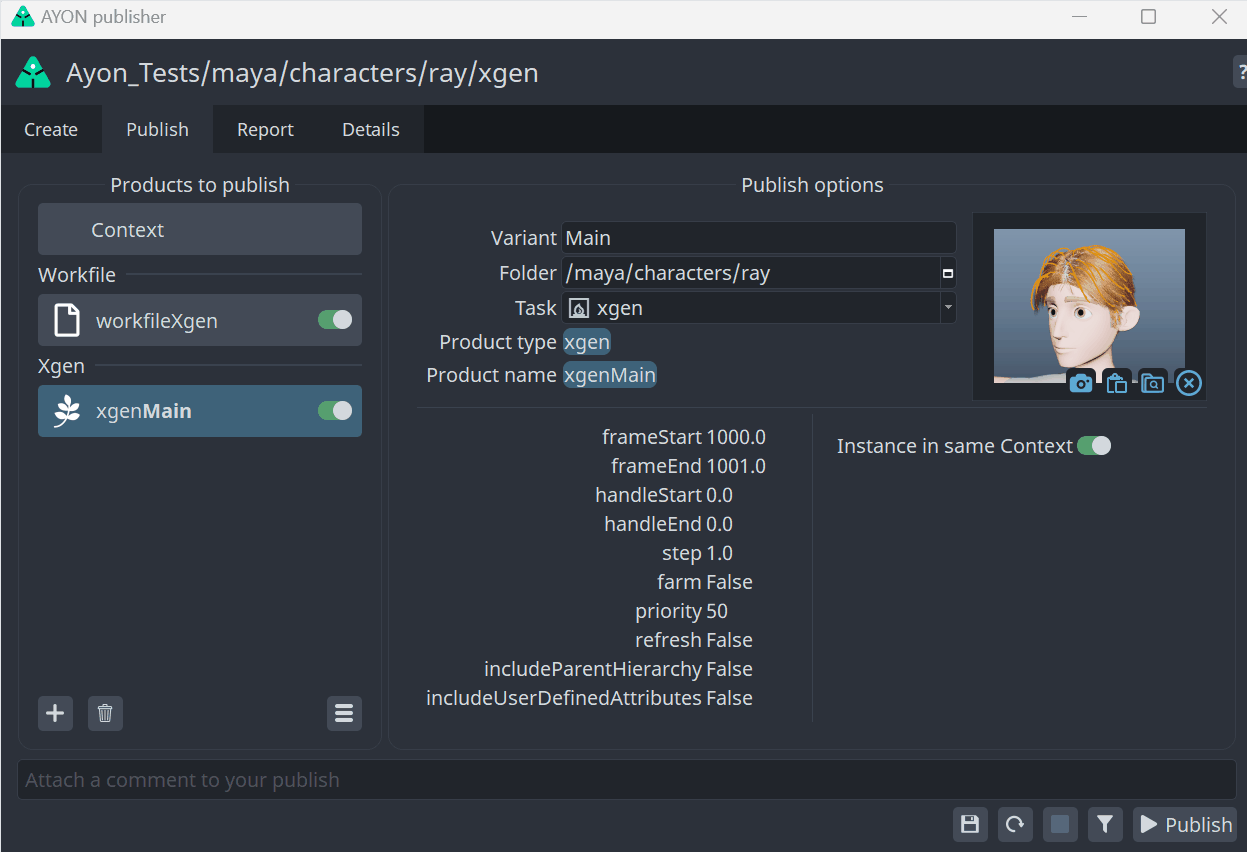
Task: Browse for thumbnail file icon
Action: tap(1152, 383)
